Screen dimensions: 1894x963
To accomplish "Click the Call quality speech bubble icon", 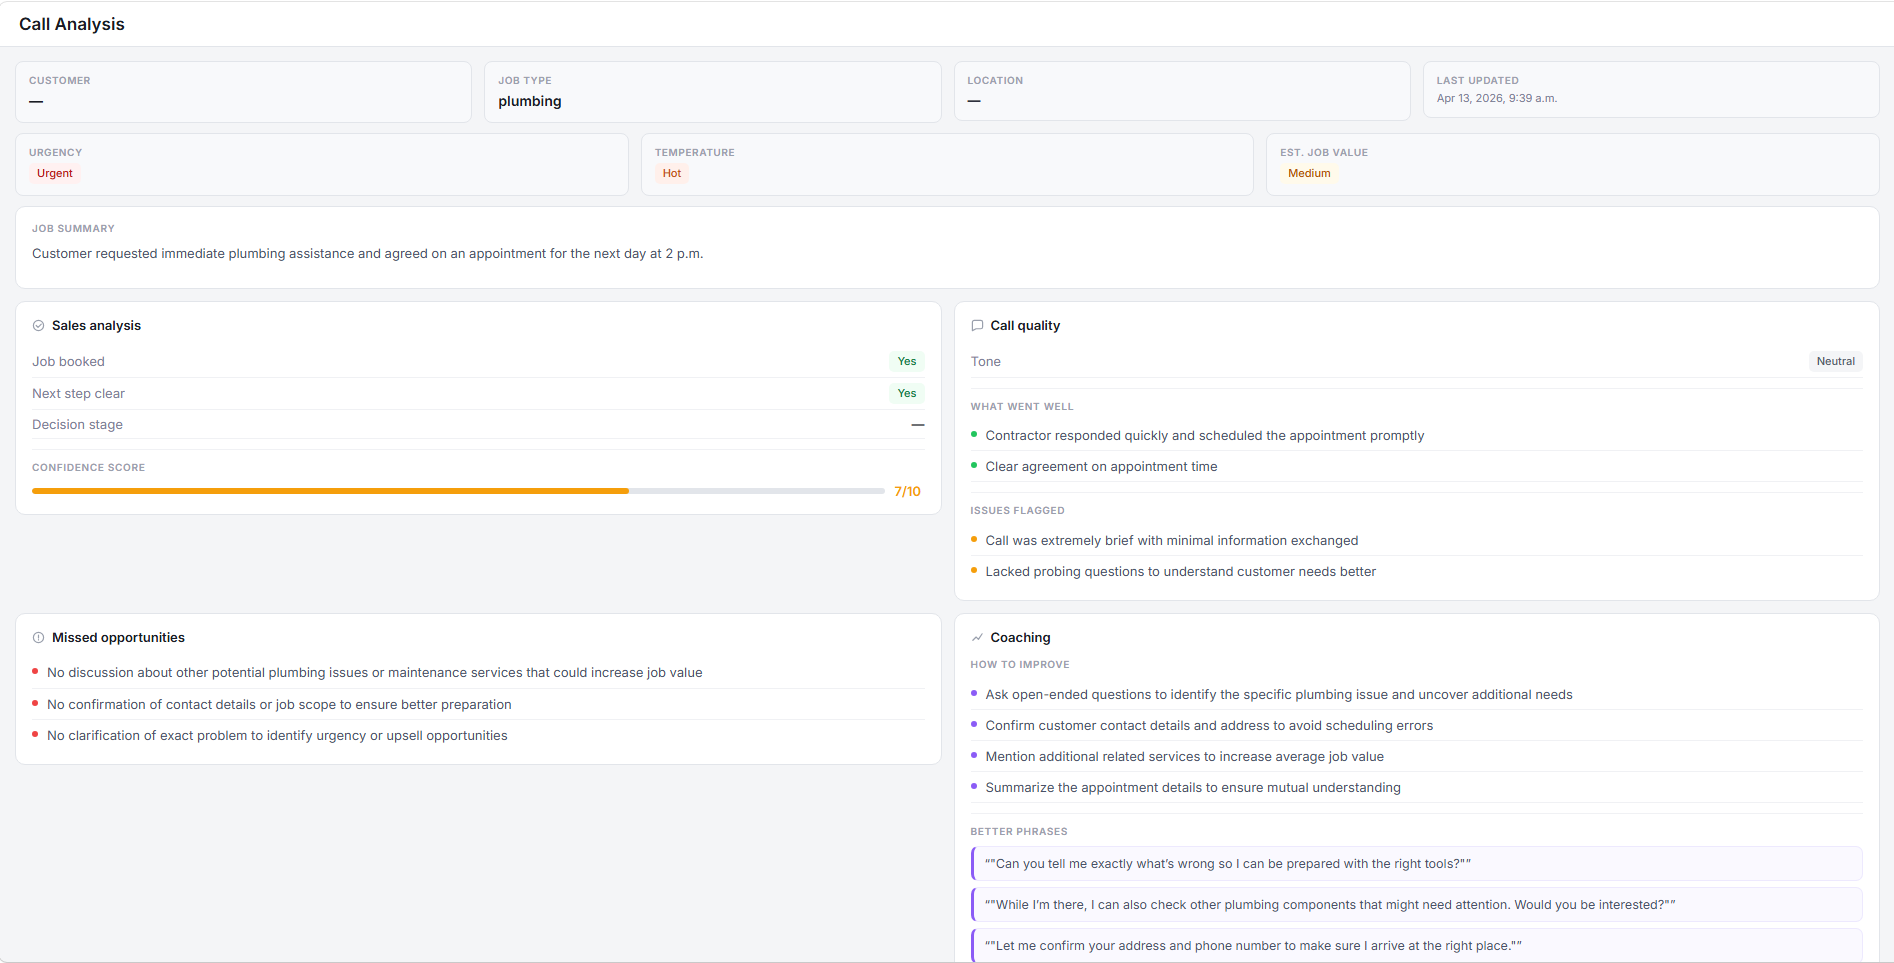I will click(977, 326).
